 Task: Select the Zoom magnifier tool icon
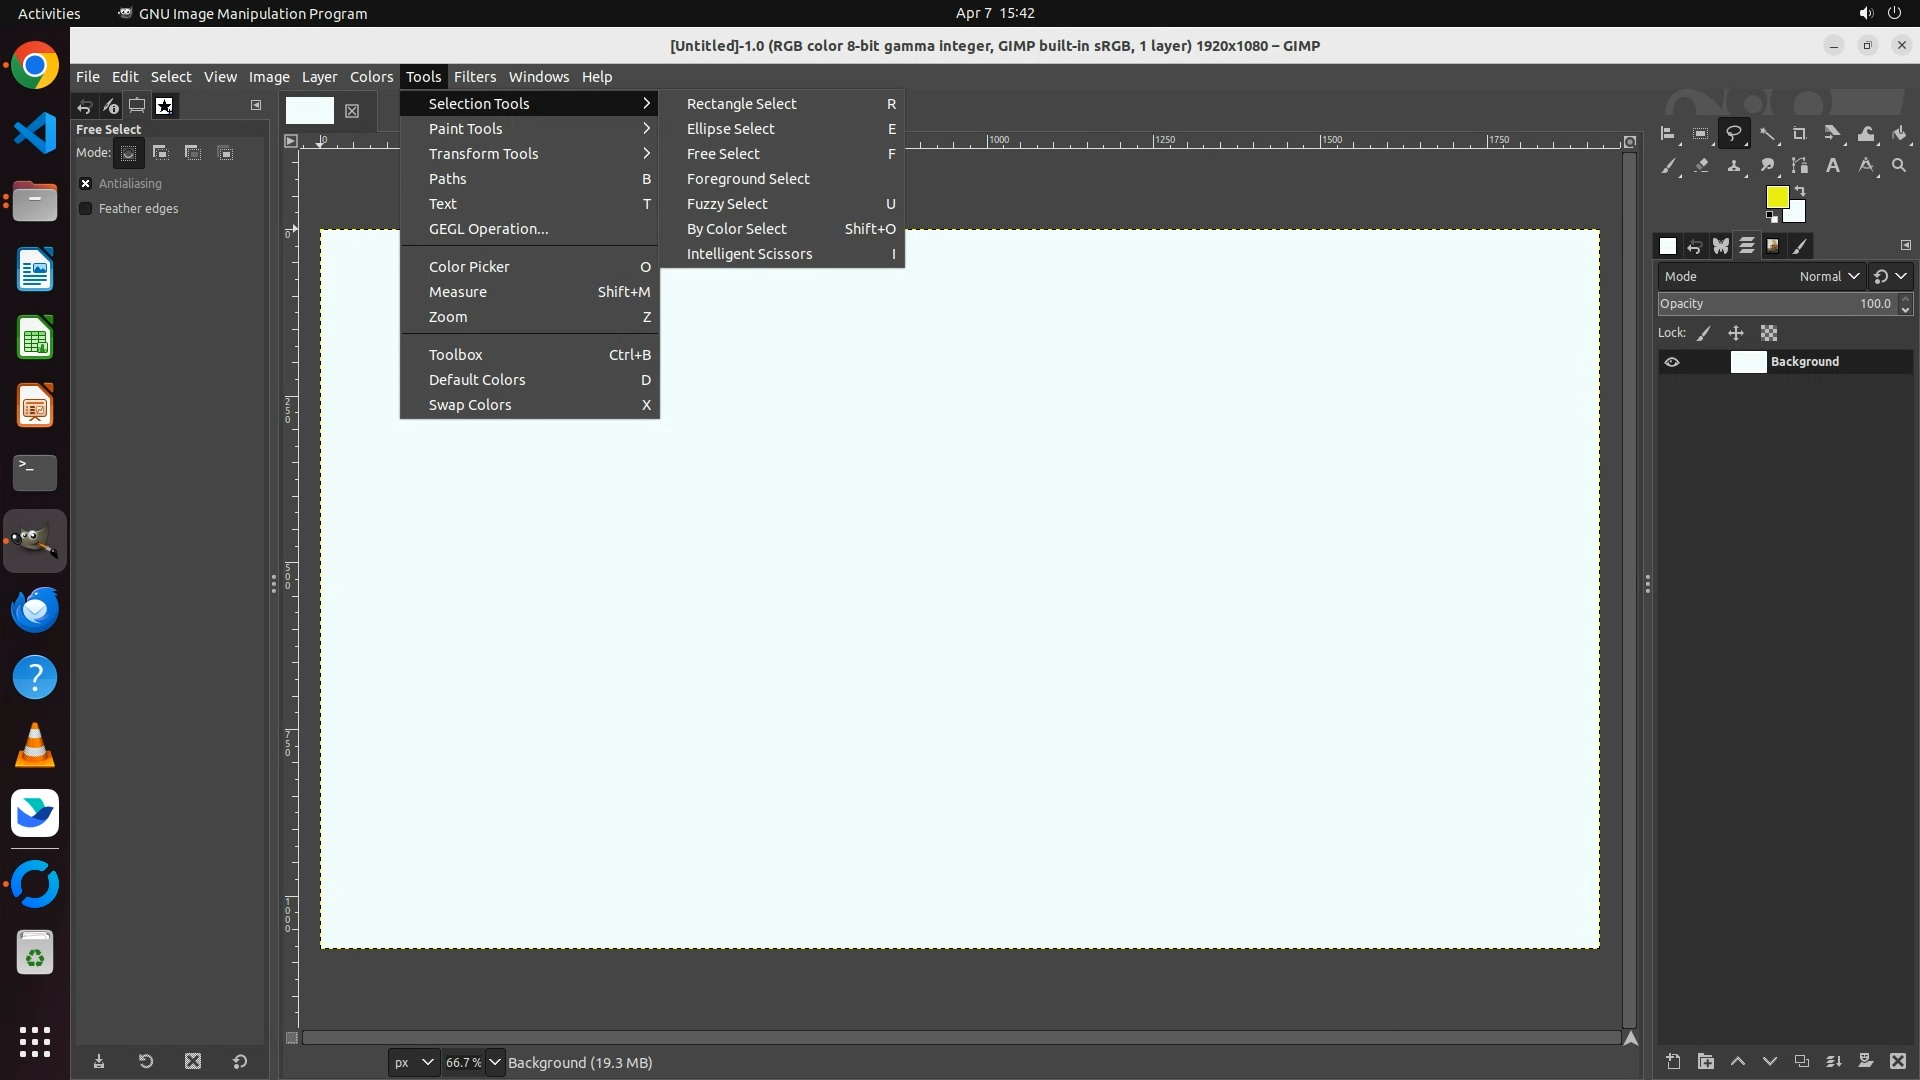coord(1899,166)
